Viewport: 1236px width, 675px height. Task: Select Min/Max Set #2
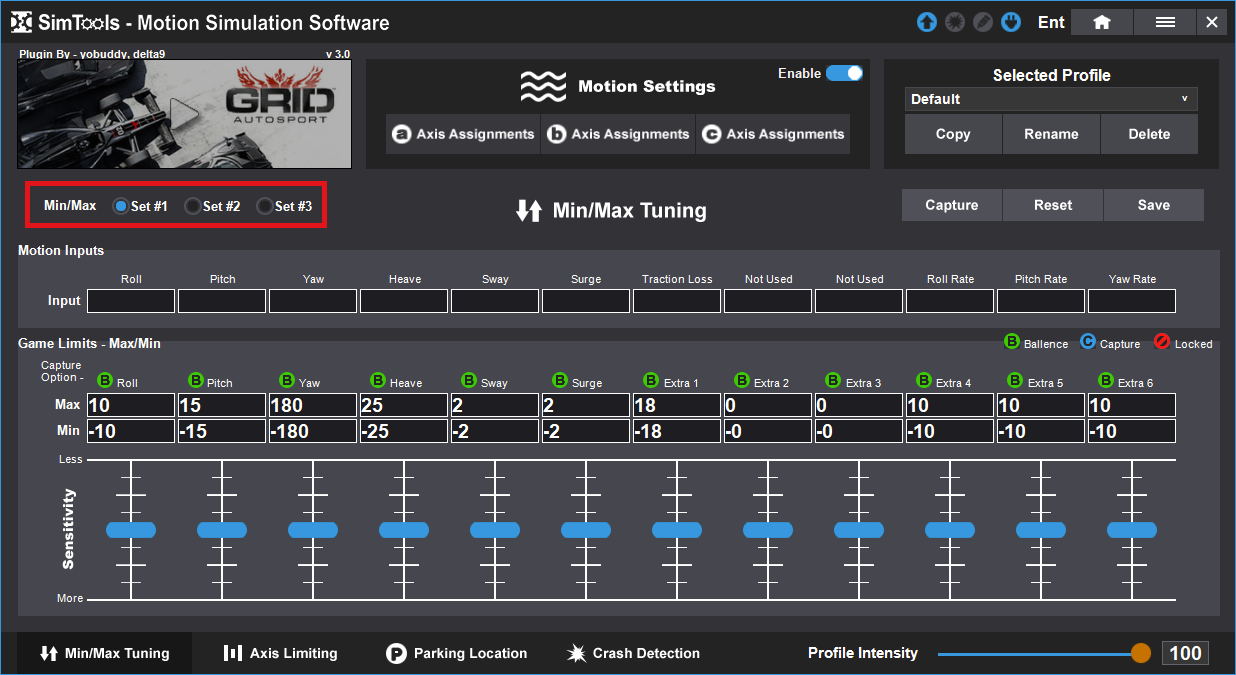point(193,206)
